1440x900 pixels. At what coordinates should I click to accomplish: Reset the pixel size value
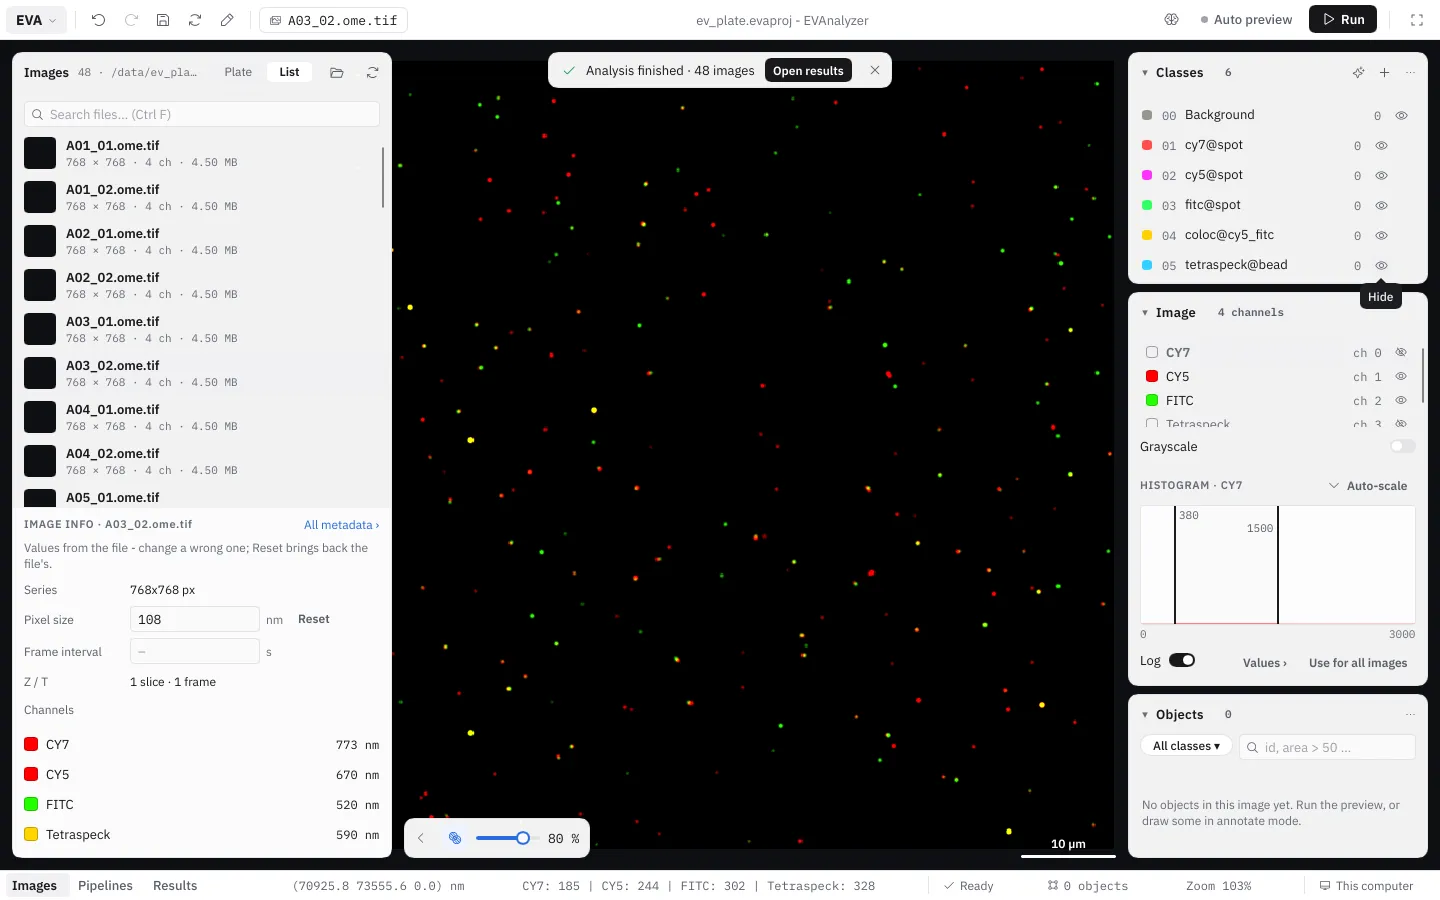[314, 619]
